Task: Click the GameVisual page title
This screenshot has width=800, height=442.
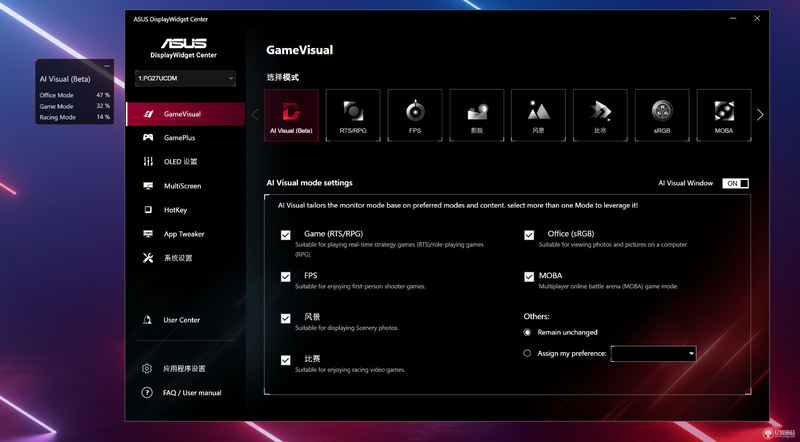Action: 299,50
